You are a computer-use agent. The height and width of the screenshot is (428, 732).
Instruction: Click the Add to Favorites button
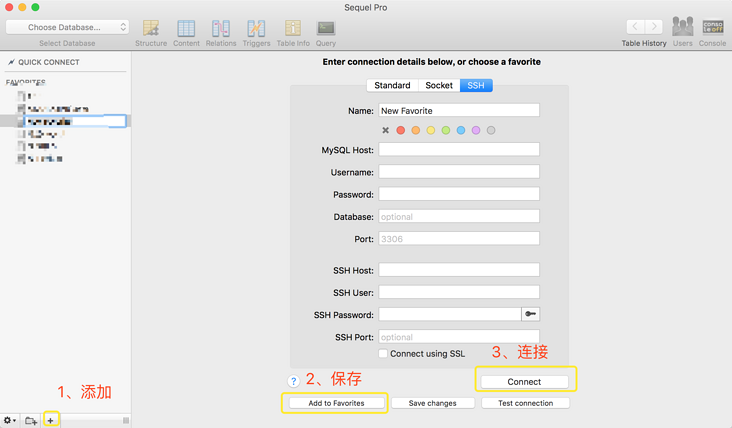click(x=336, y=403)
